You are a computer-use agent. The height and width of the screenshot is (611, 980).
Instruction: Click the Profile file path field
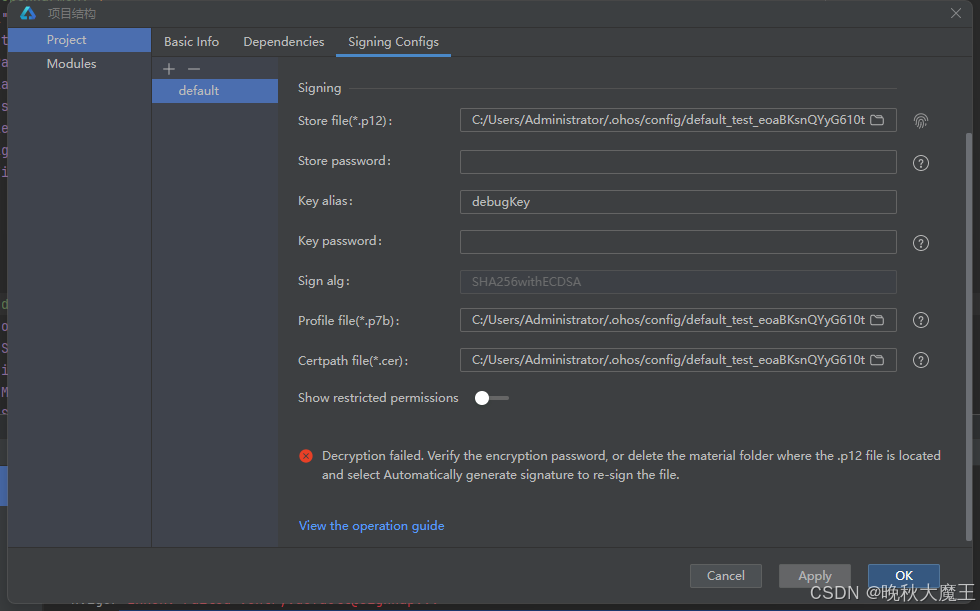pyautogui.click(x=678, y=320)
